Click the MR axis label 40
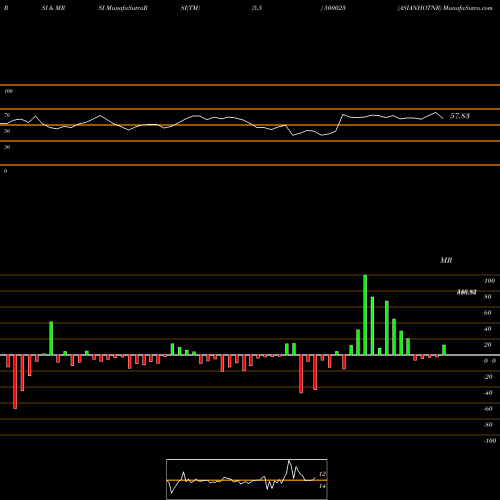Viewport: 500px width, 500px height. coord(487,329)
